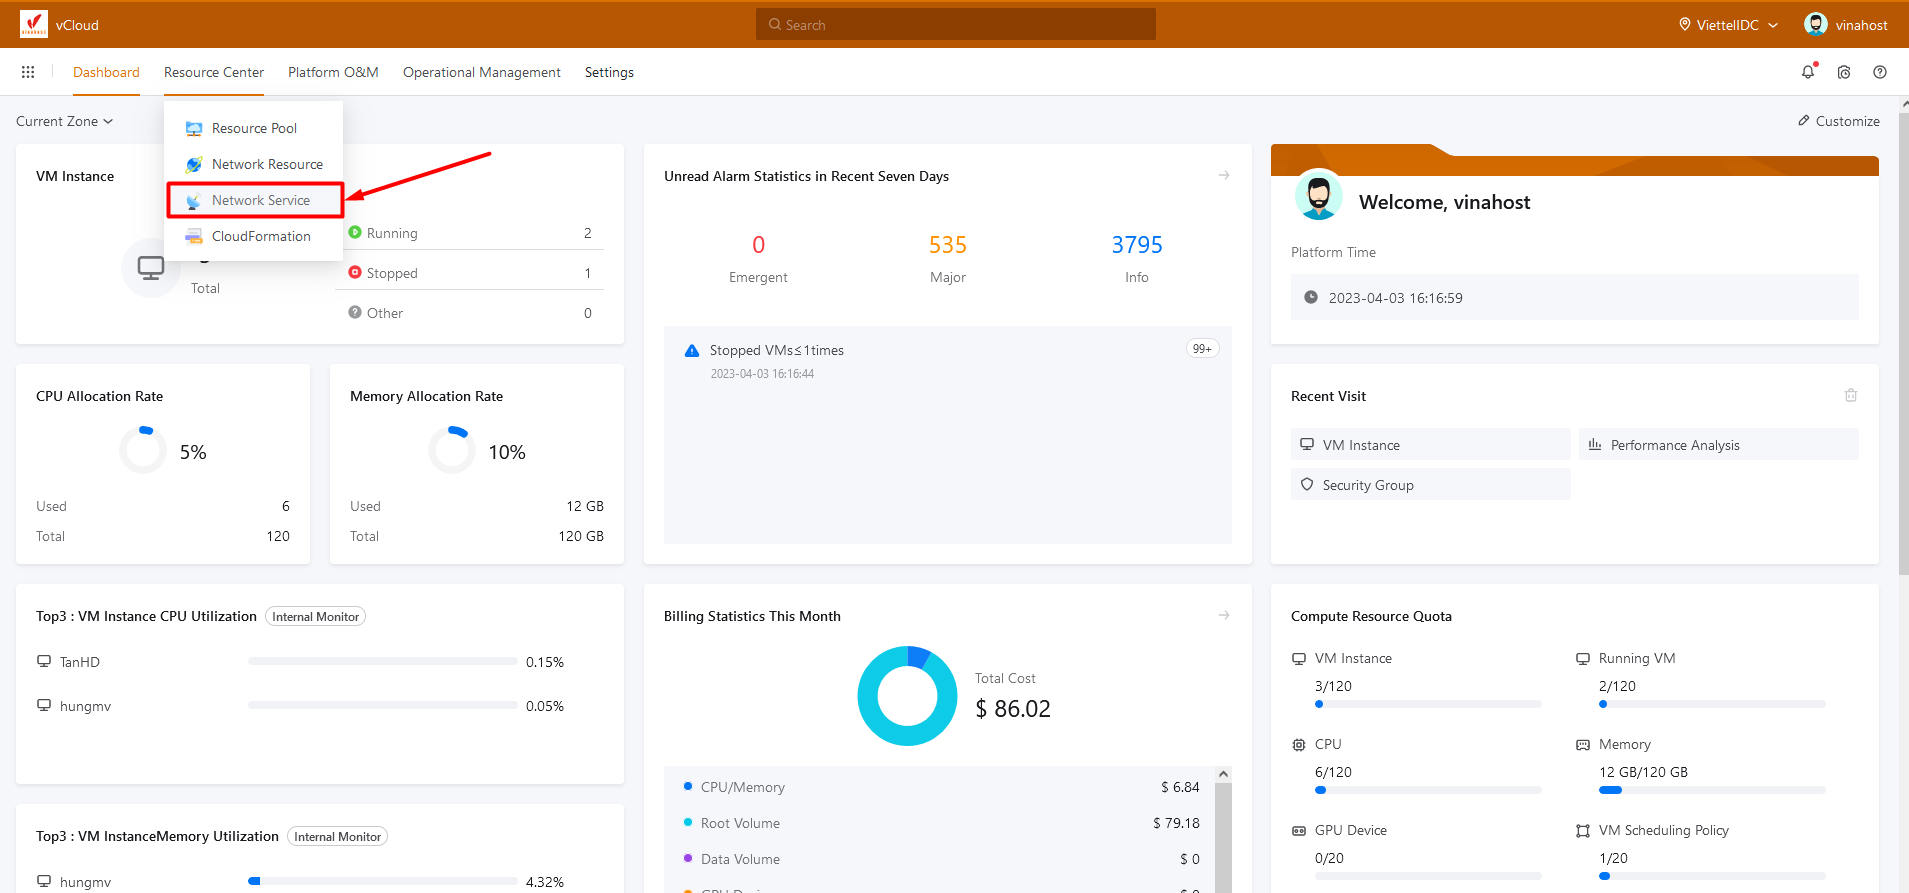Select Resource Pool menu entry
Image resolution: width=1909 pixels, height=893 pixels.
(x=254, y=128)
